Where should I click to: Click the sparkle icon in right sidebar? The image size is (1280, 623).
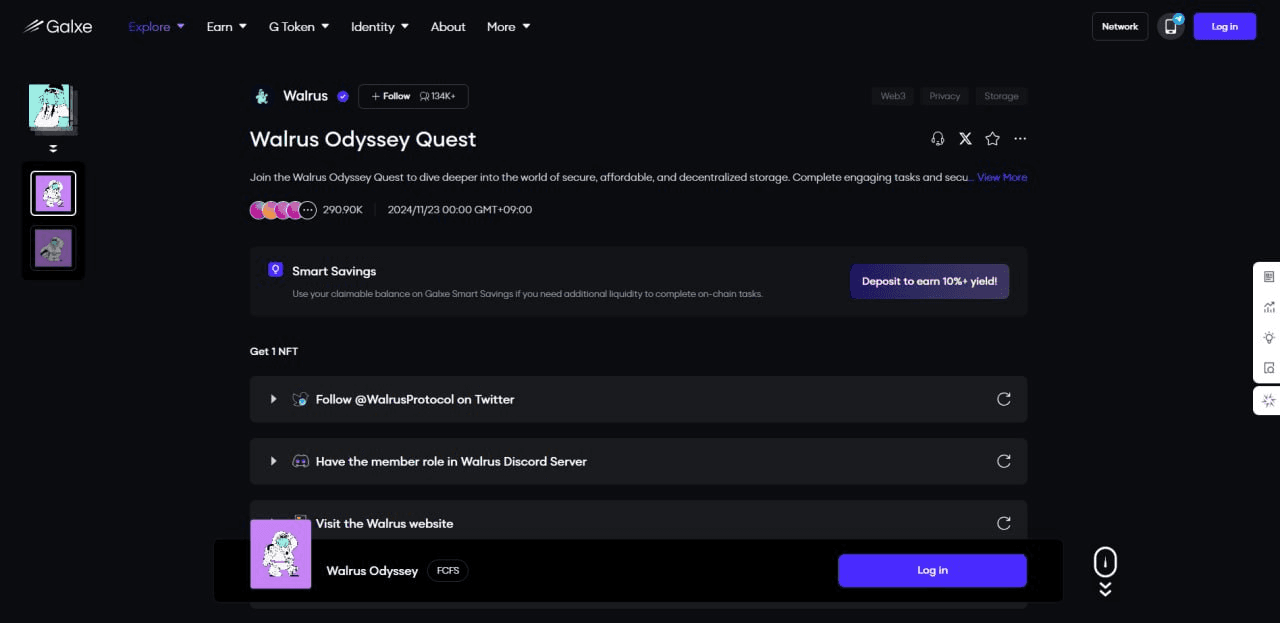1269,400
